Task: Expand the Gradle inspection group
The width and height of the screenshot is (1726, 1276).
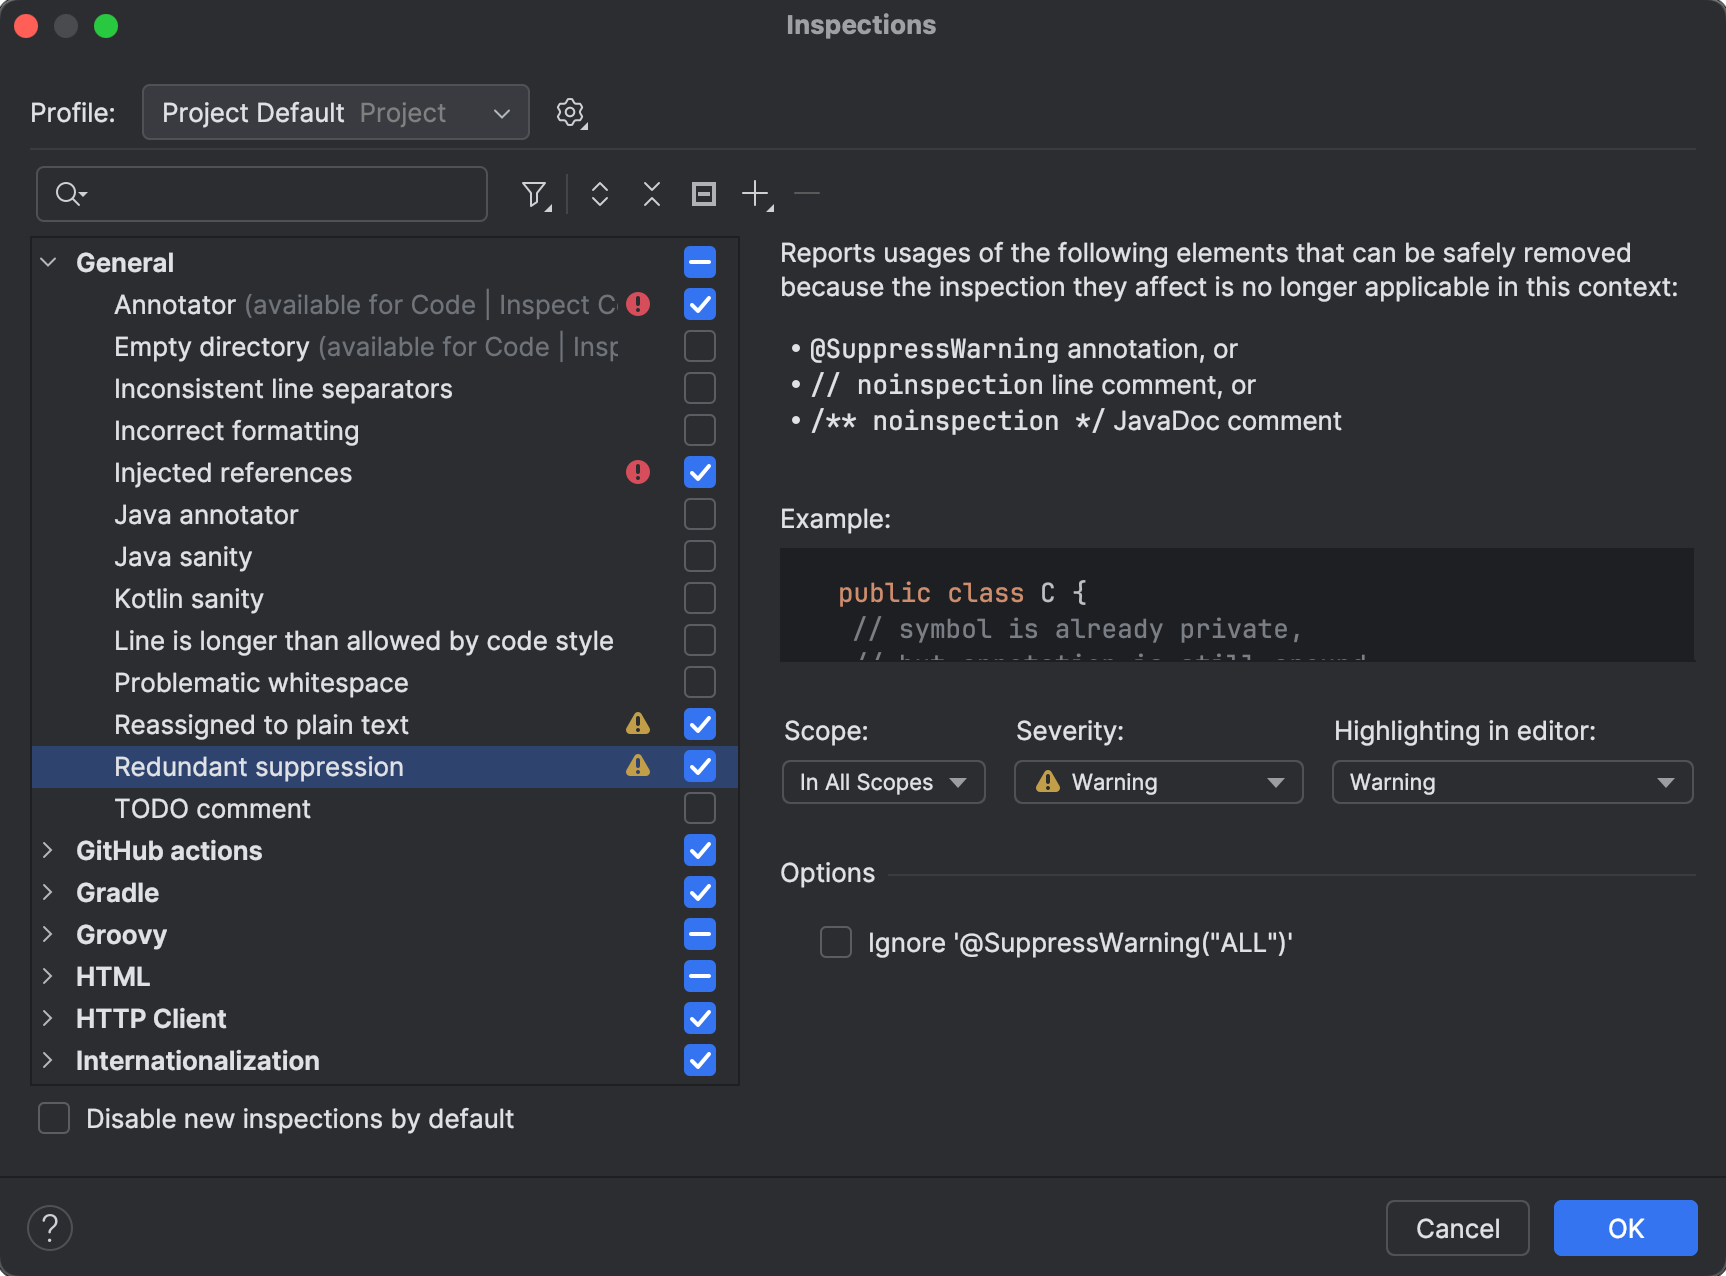Action: coord(48,892)
